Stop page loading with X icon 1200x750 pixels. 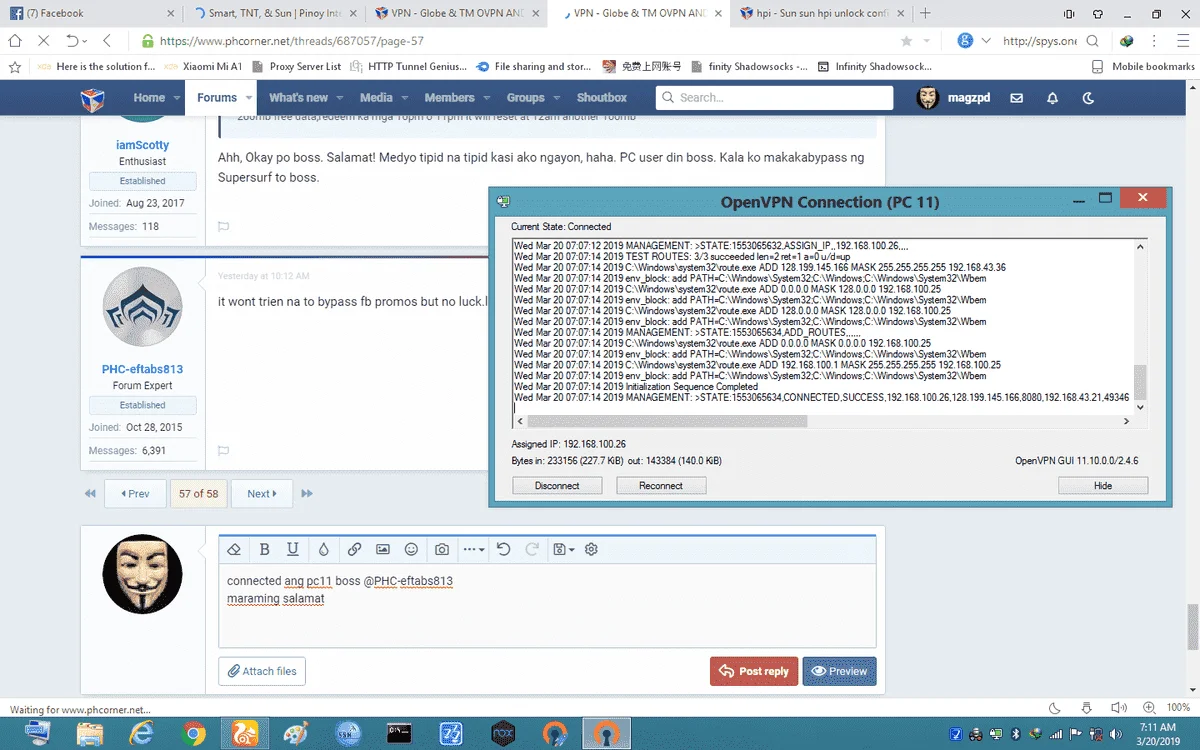(x=44, y=41)
